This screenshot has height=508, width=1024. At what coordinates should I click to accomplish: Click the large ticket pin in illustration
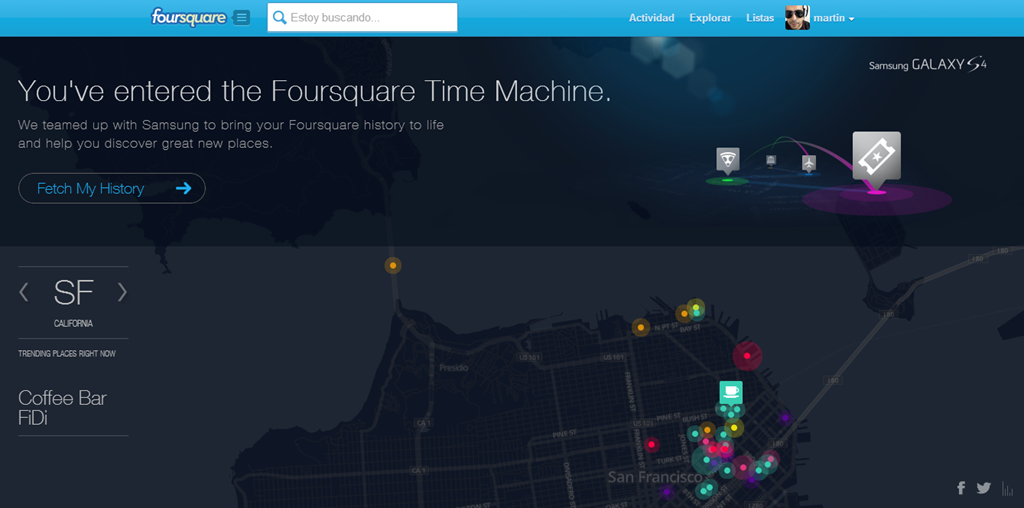click(876, 160)
